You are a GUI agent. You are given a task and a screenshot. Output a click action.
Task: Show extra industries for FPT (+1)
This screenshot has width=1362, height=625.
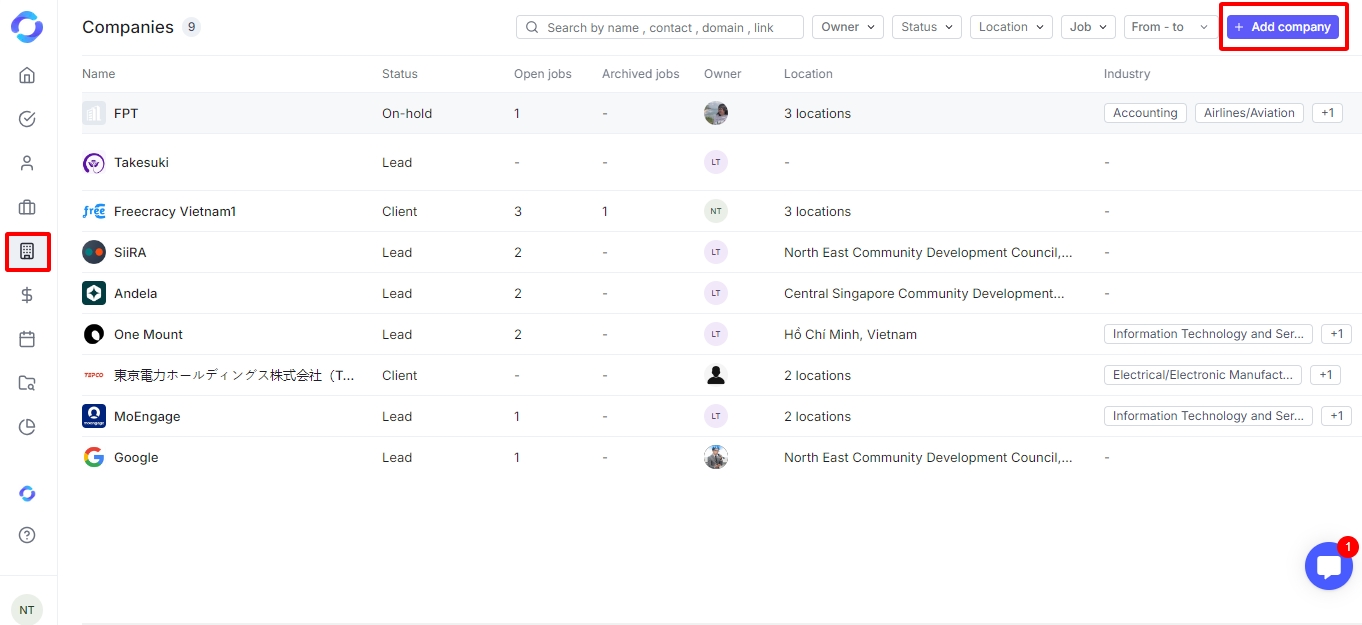tap(1327, 113)
